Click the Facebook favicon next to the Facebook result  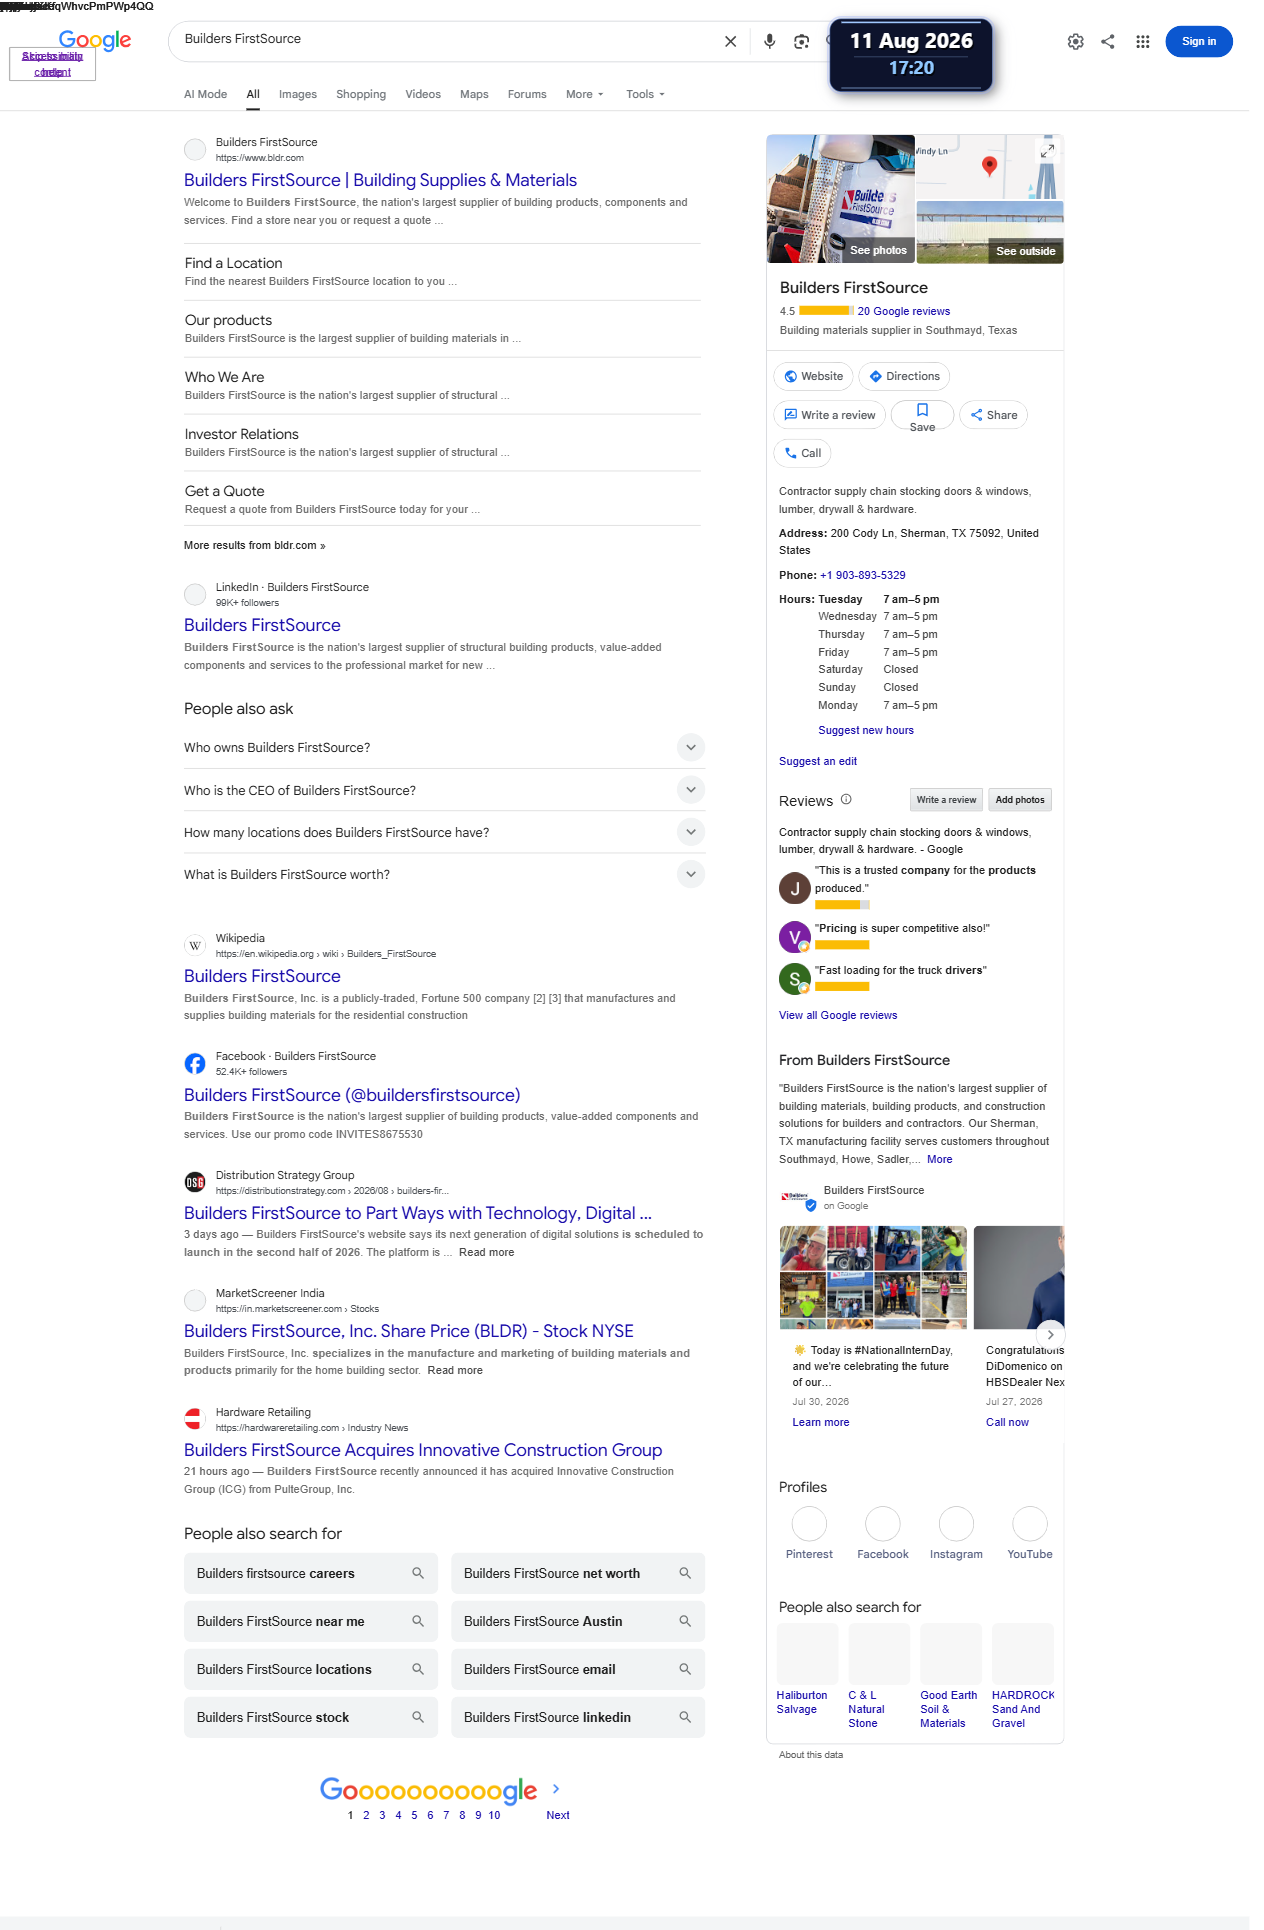195,1063
